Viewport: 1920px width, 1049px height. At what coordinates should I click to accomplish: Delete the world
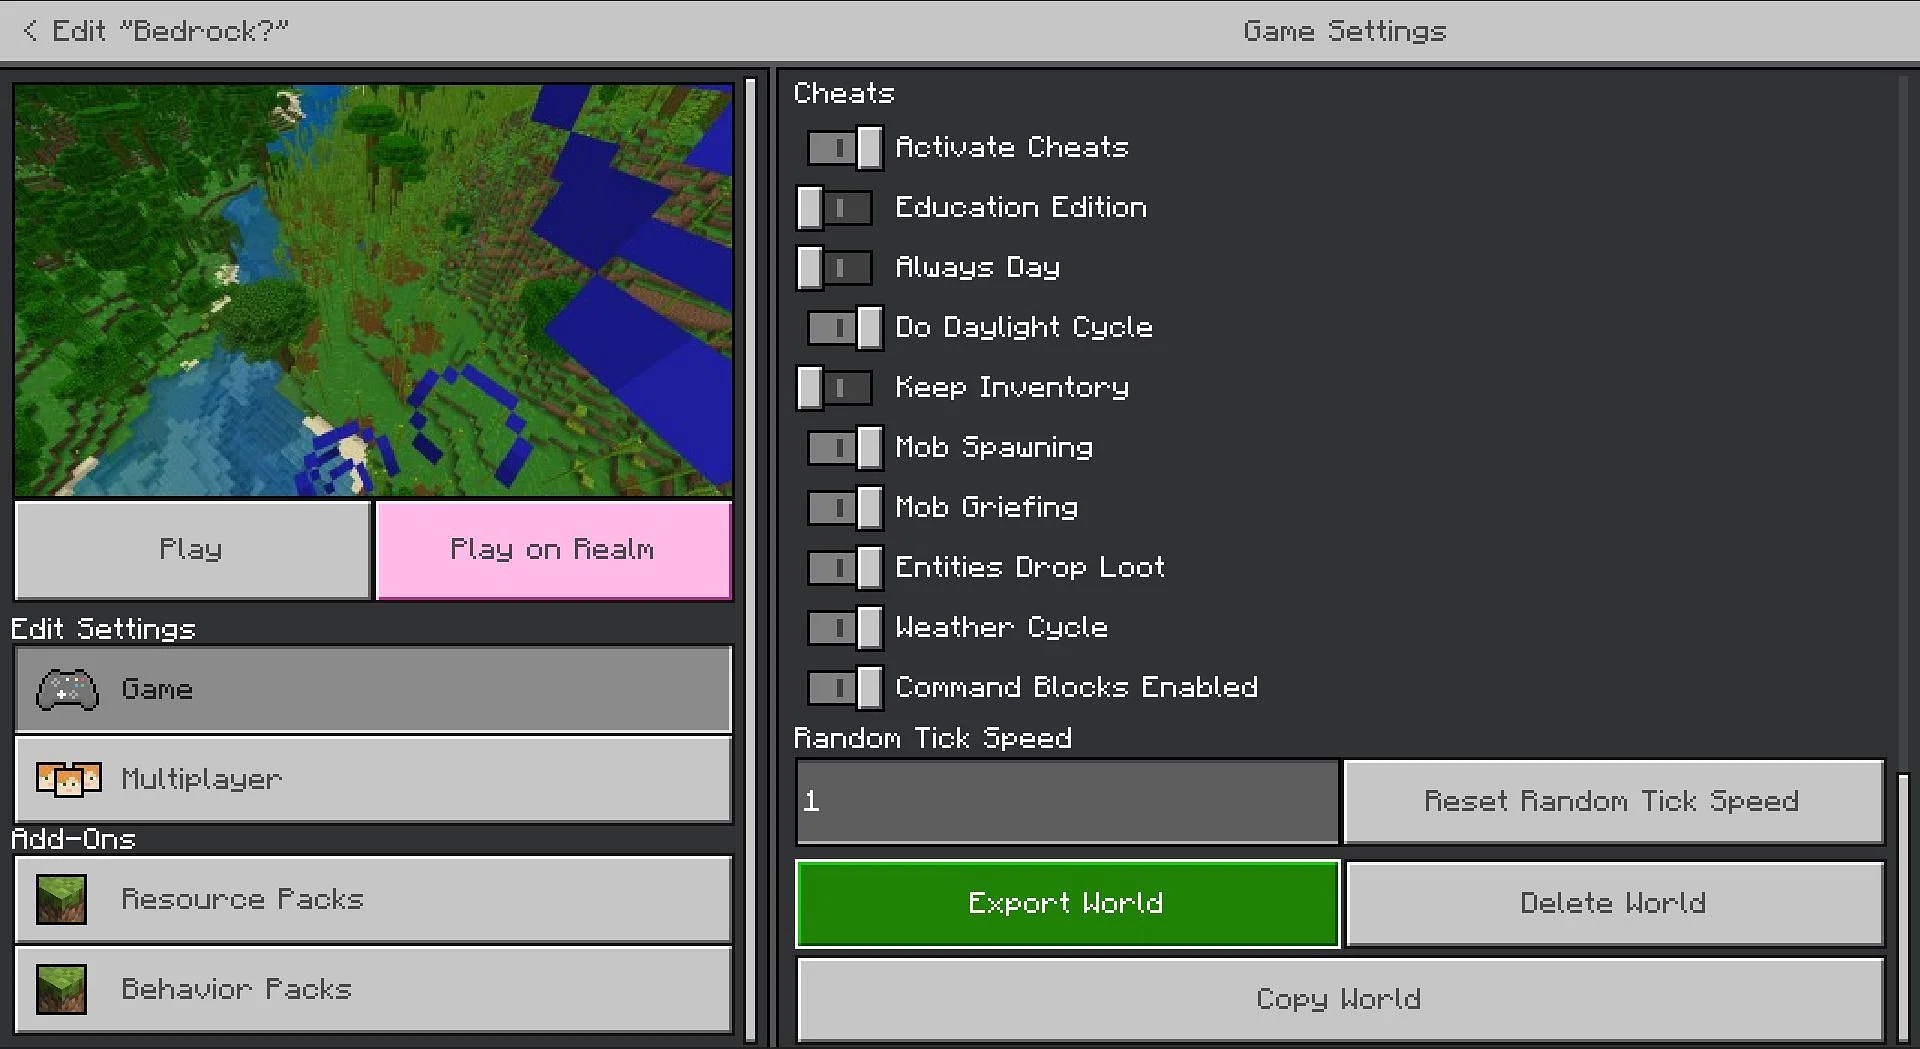tap(1612, 902)
